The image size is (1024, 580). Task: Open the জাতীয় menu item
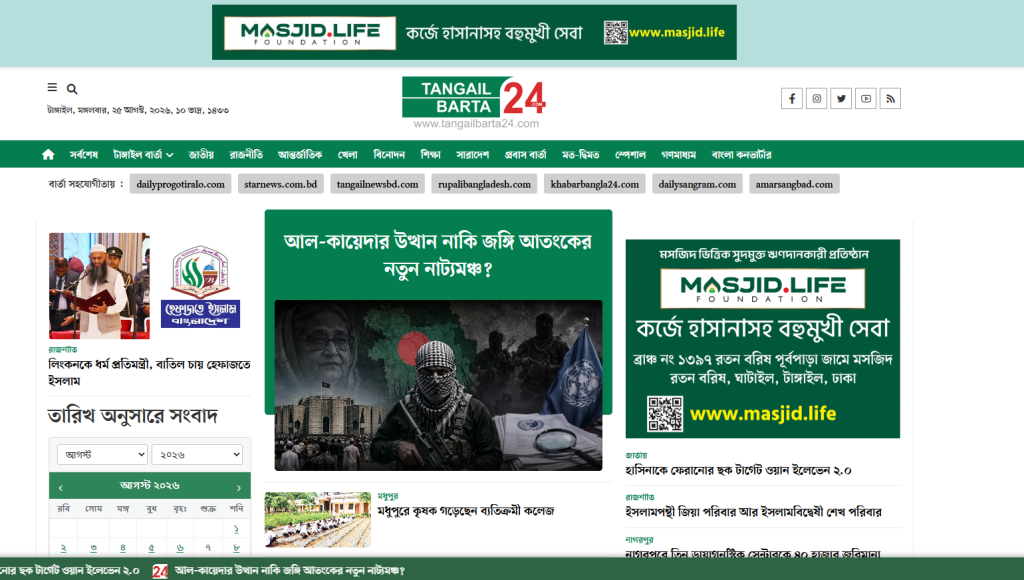[x=201, y=155]
